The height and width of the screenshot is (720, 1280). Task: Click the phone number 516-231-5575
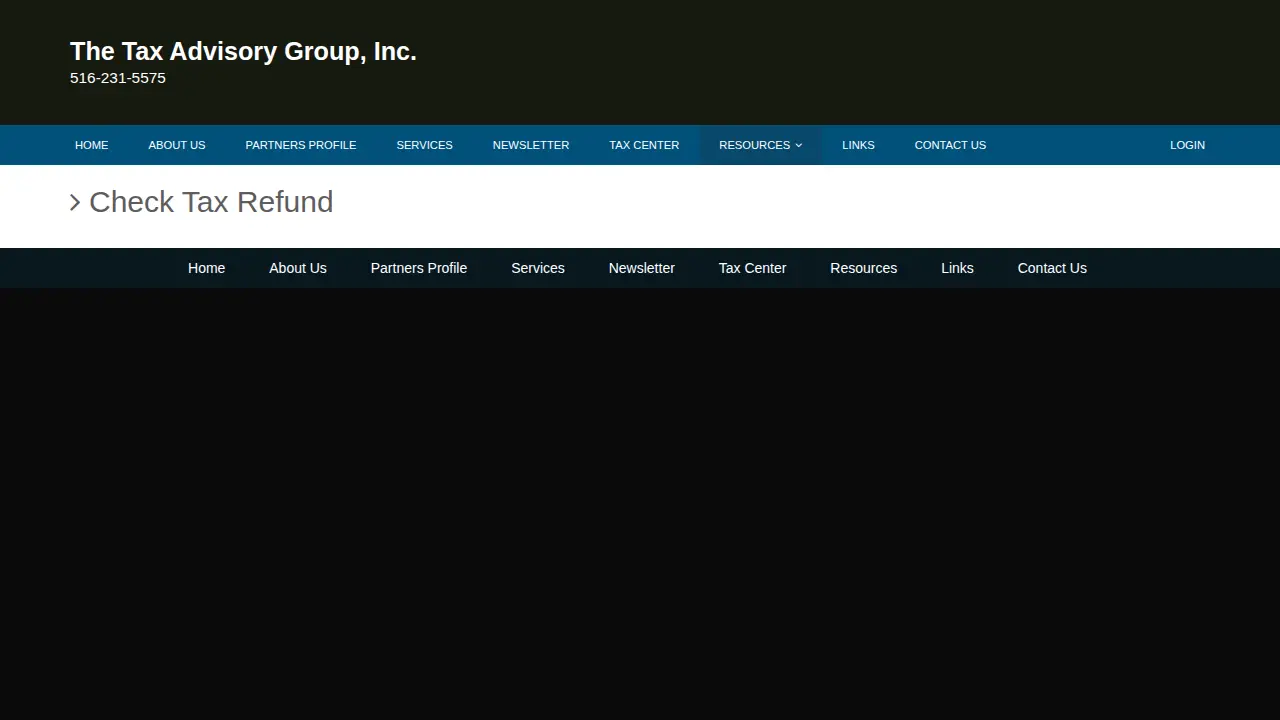[118, 78]
